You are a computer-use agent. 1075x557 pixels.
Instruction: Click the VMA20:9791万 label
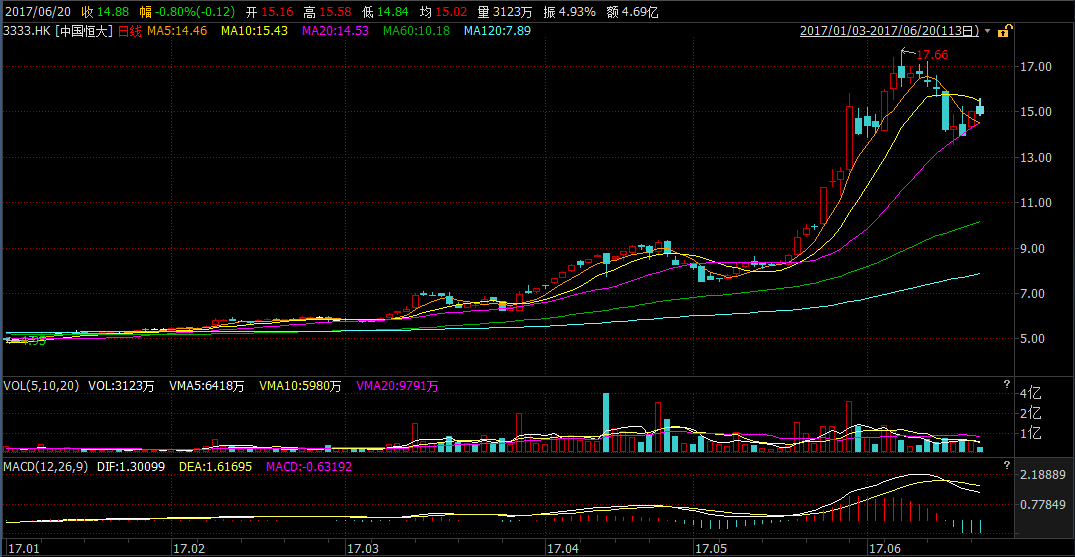397,386
